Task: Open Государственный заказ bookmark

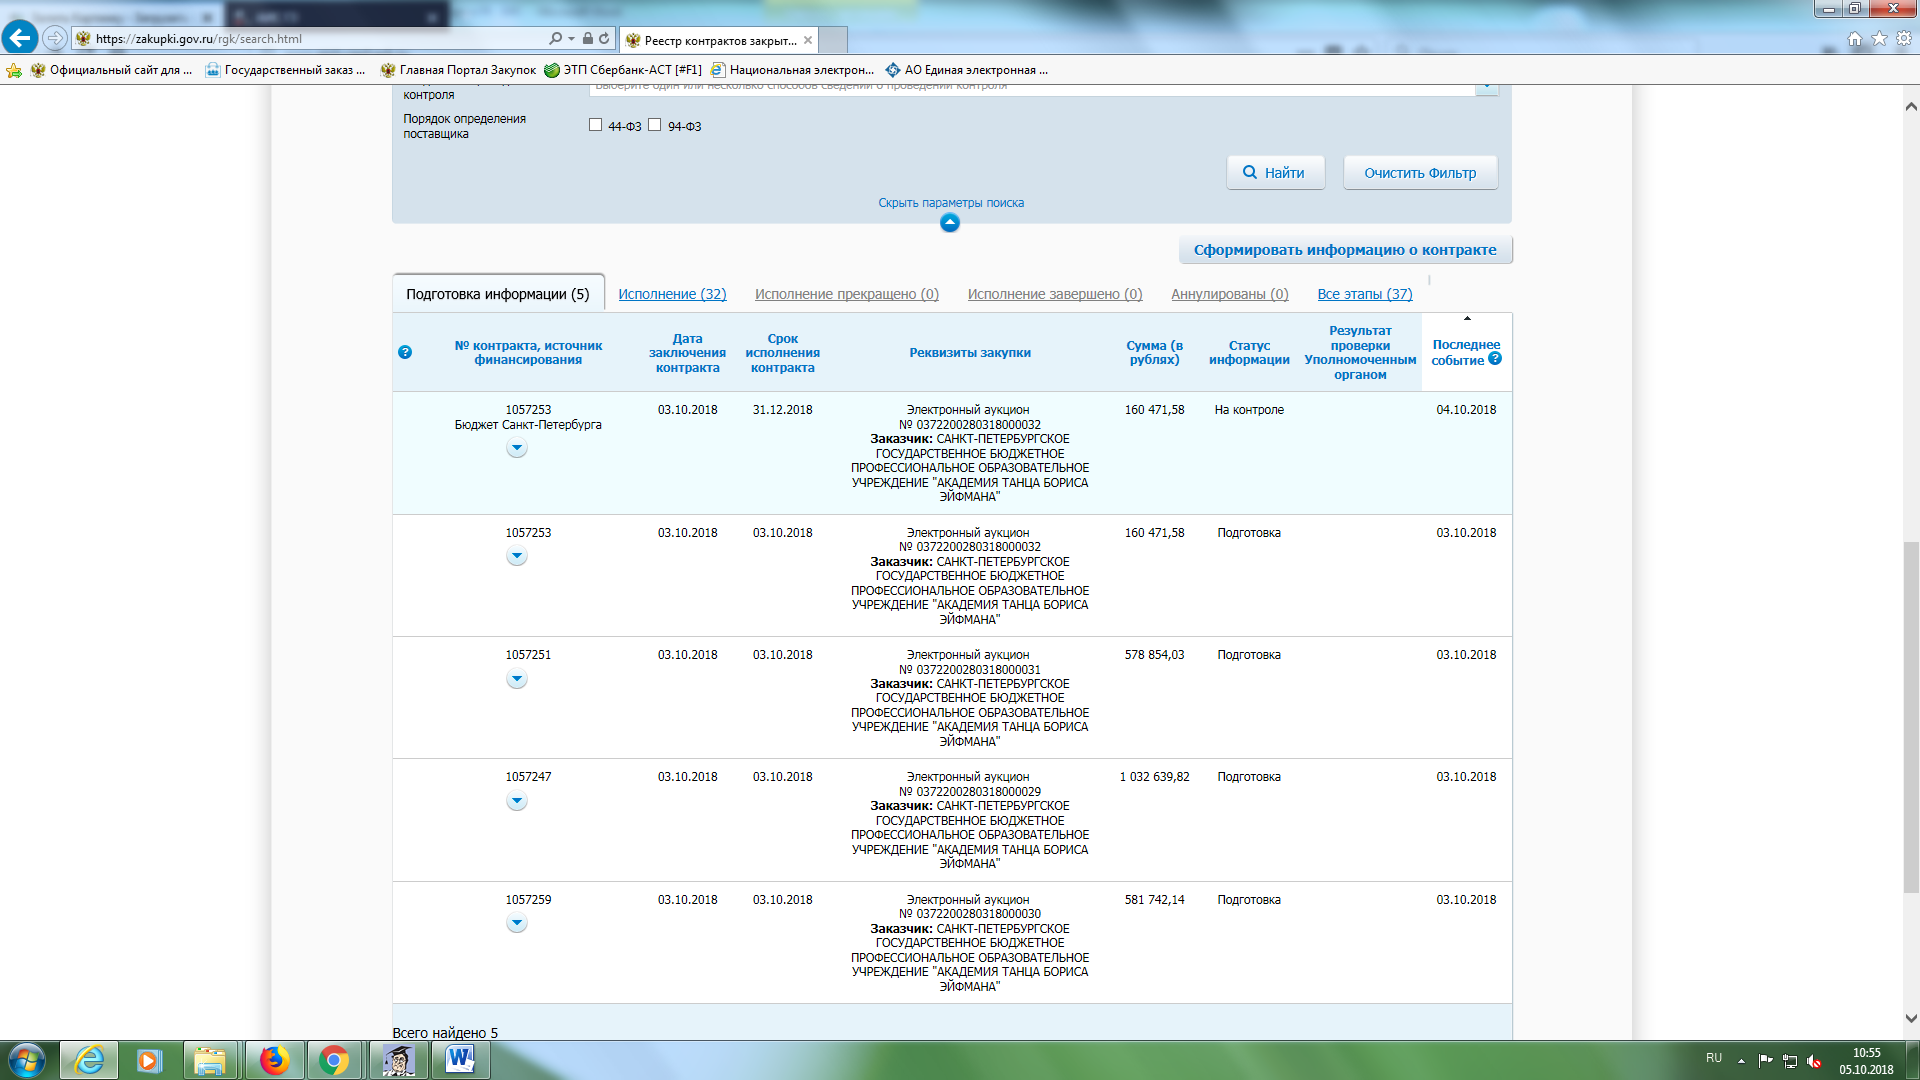Action: [x=285, y=70]
